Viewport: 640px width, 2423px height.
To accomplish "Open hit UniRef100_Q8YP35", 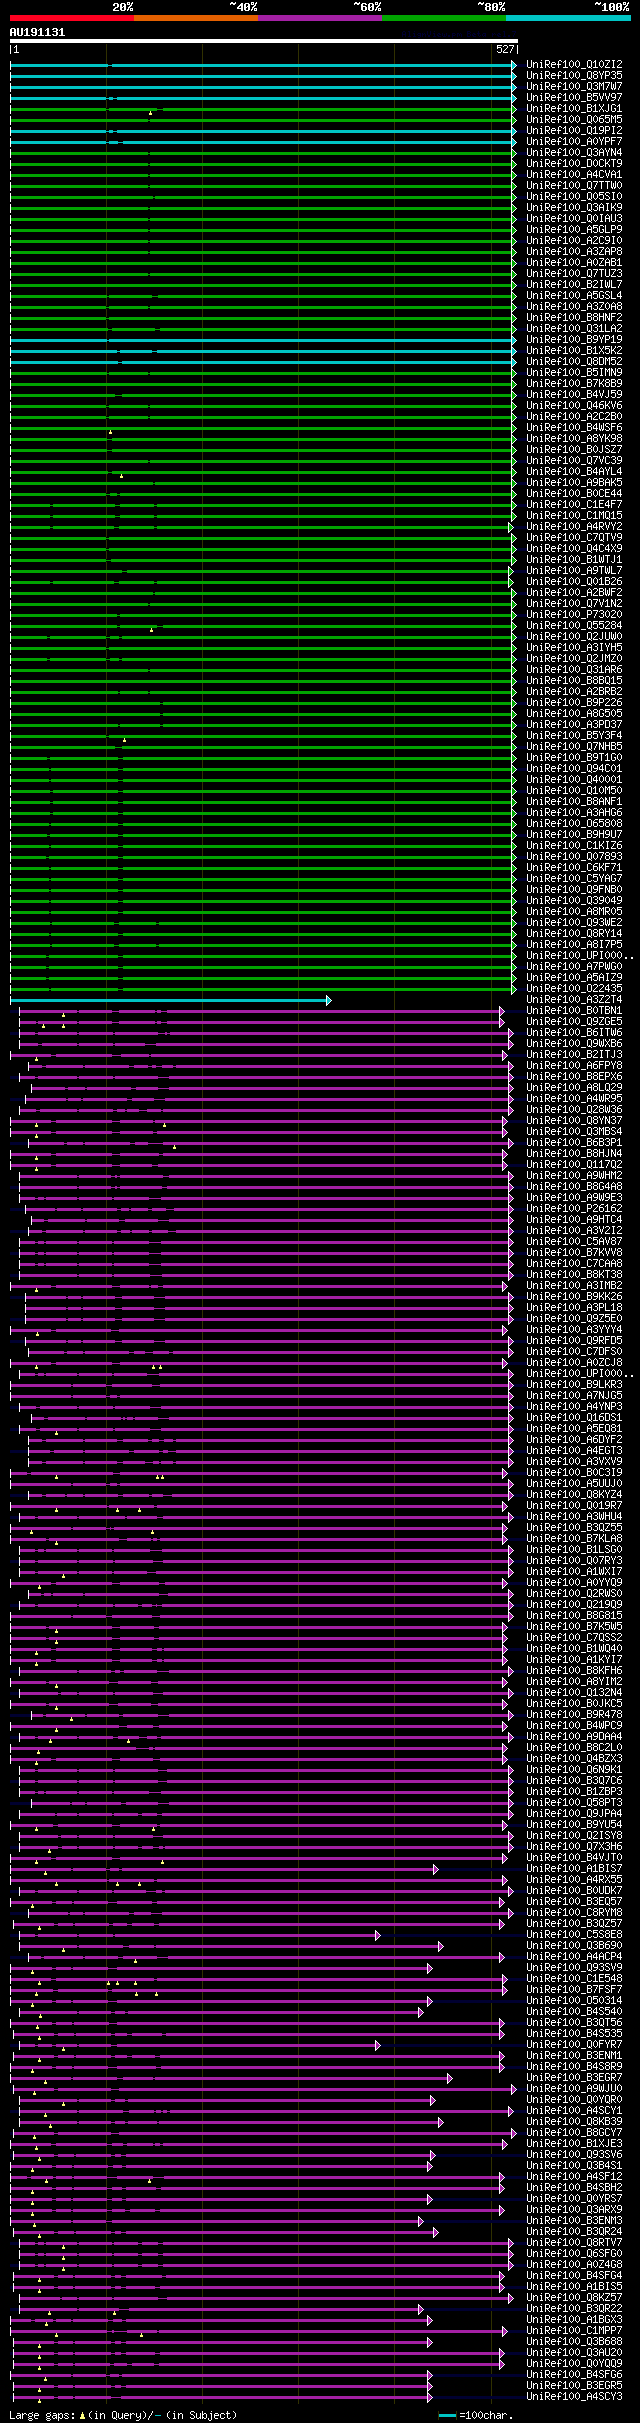I will click(574, 75).
